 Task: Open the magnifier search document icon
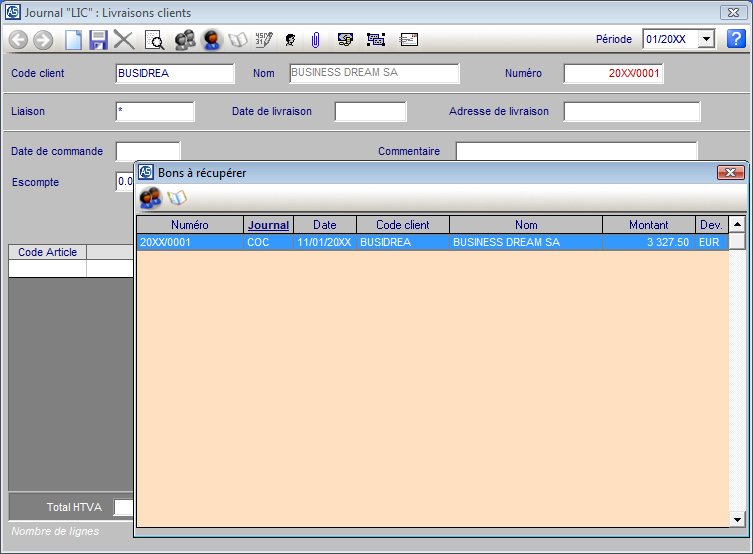[x=155, y=40]
